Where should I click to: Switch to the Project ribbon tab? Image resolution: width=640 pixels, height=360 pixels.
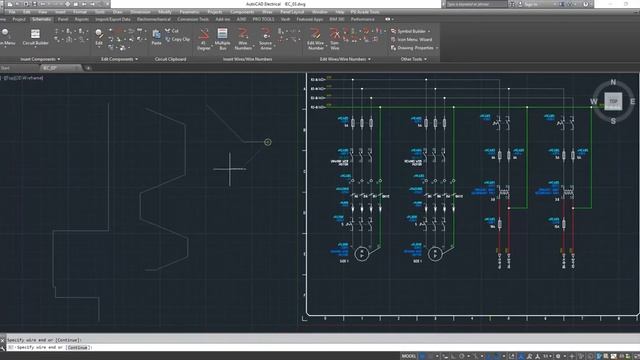tap(19, 19)
